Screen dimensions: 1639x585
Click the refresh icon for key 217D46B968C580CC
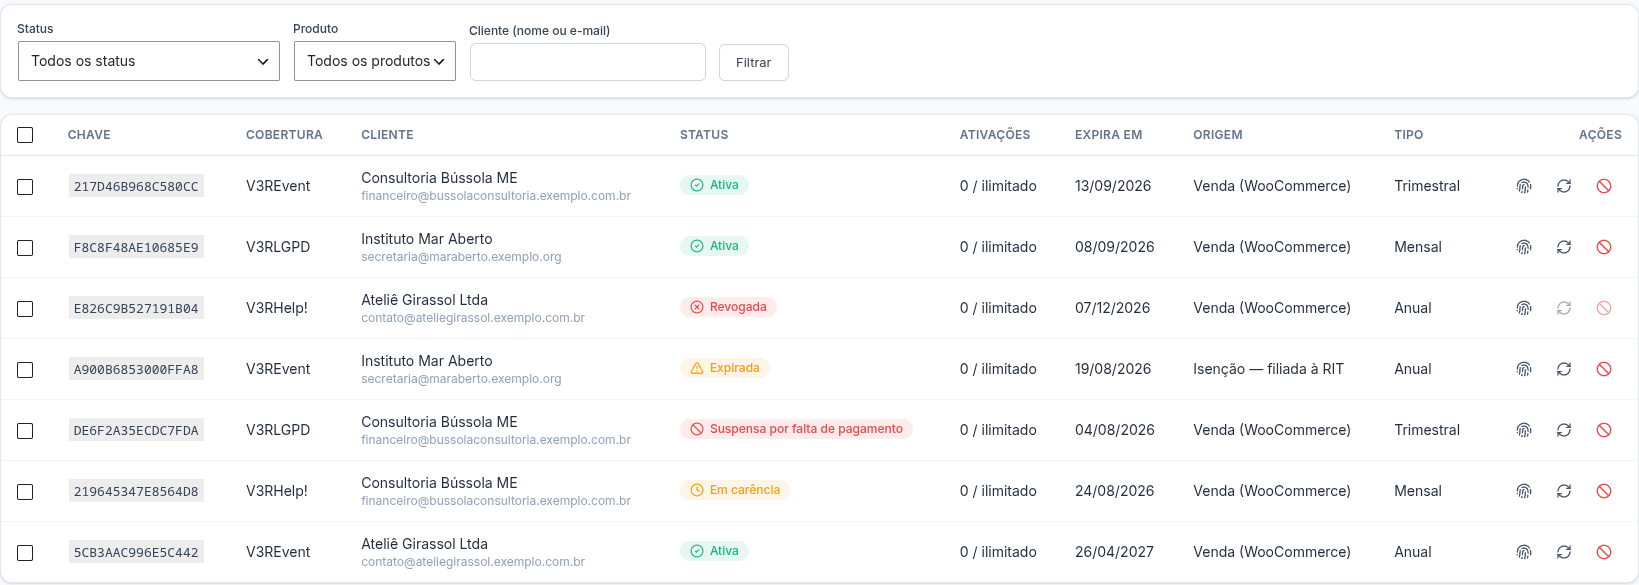coord(1564,186)
